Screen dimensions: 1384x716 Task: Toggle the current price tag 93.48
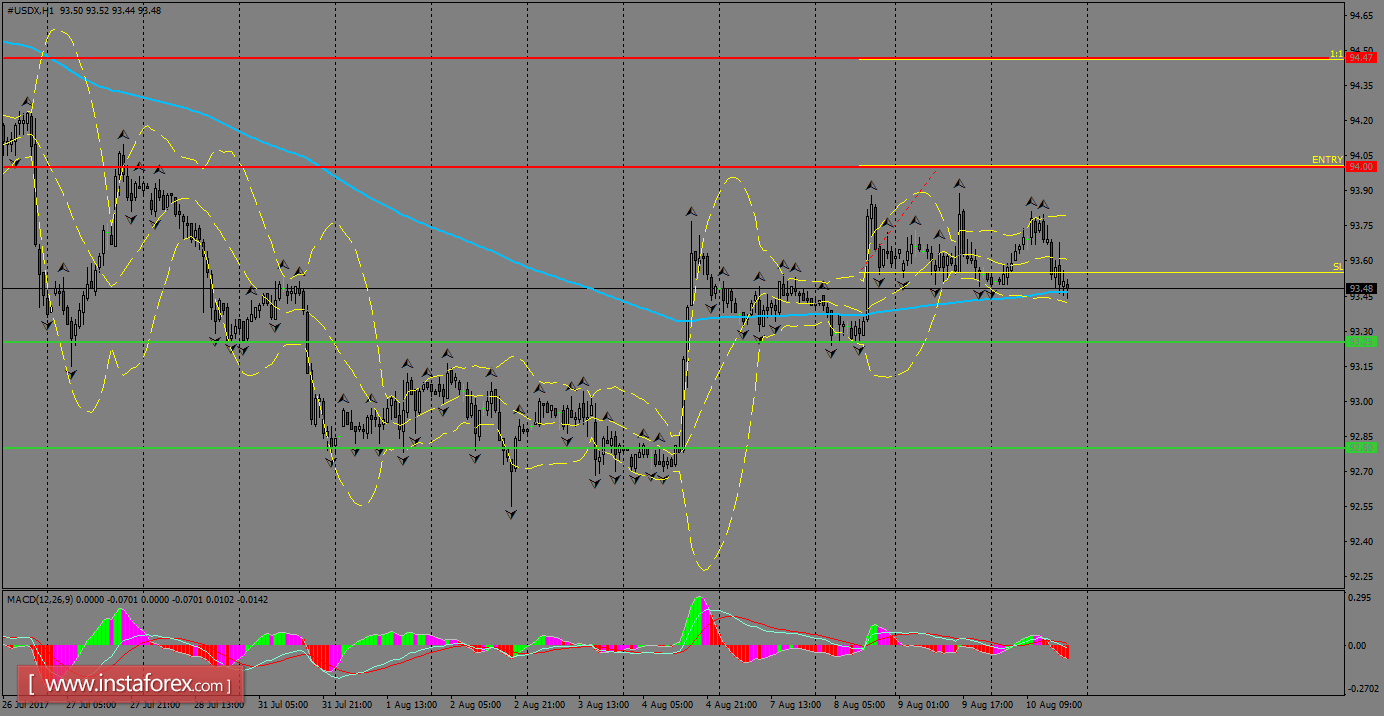pos(1360,290)
